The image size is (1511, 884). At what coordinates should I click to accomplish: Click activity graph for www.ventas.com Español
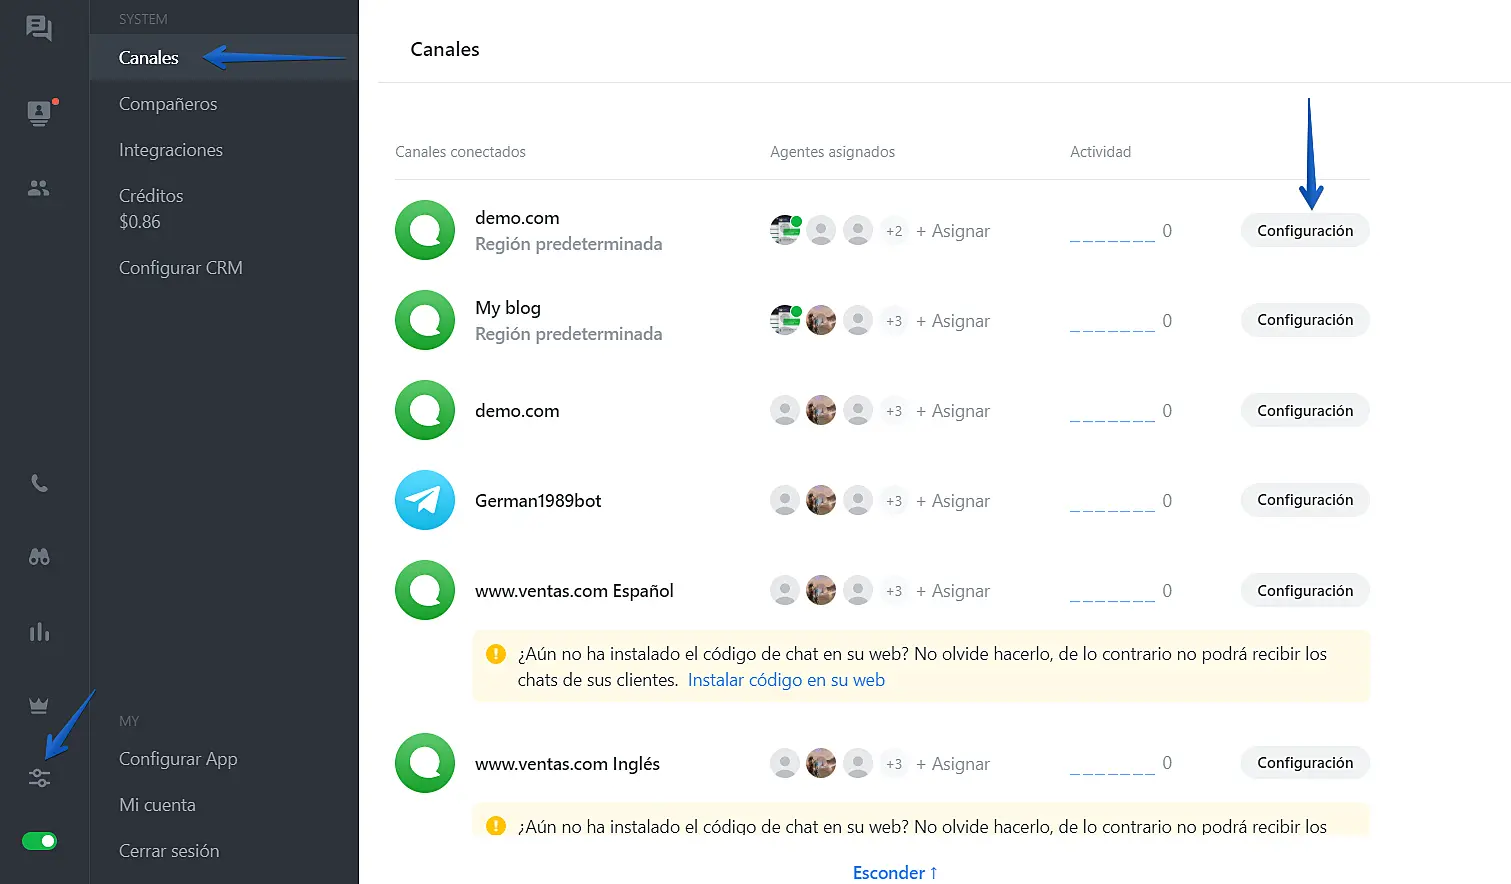click(1112, 592)
